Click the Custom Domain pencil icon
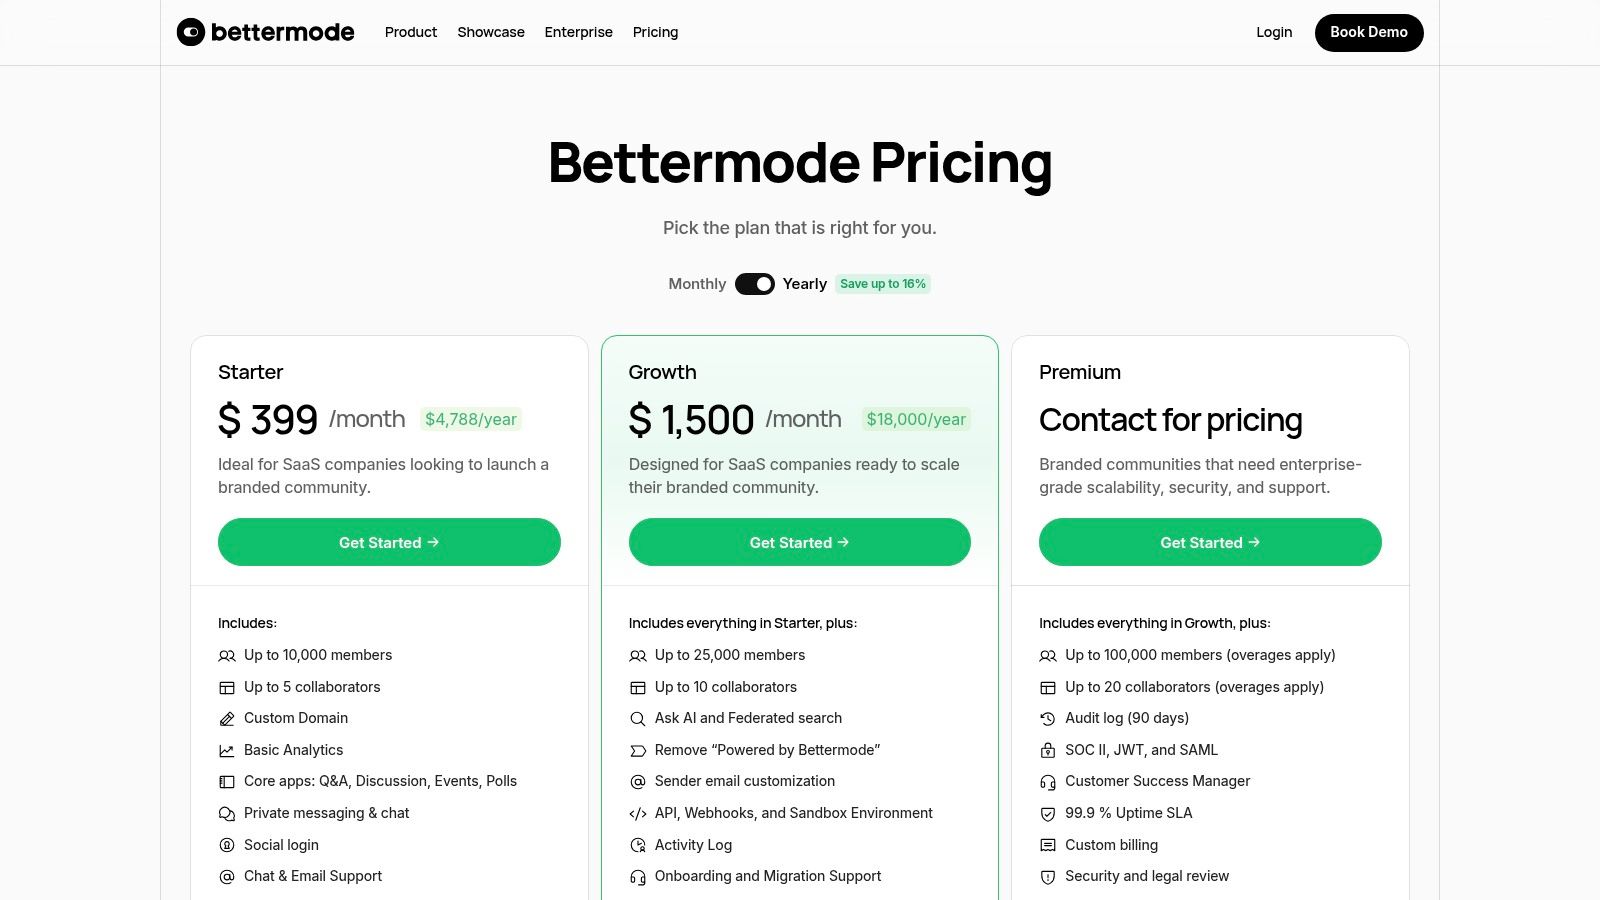Screen dimensions: 1600x900 [x=227, y=718]
